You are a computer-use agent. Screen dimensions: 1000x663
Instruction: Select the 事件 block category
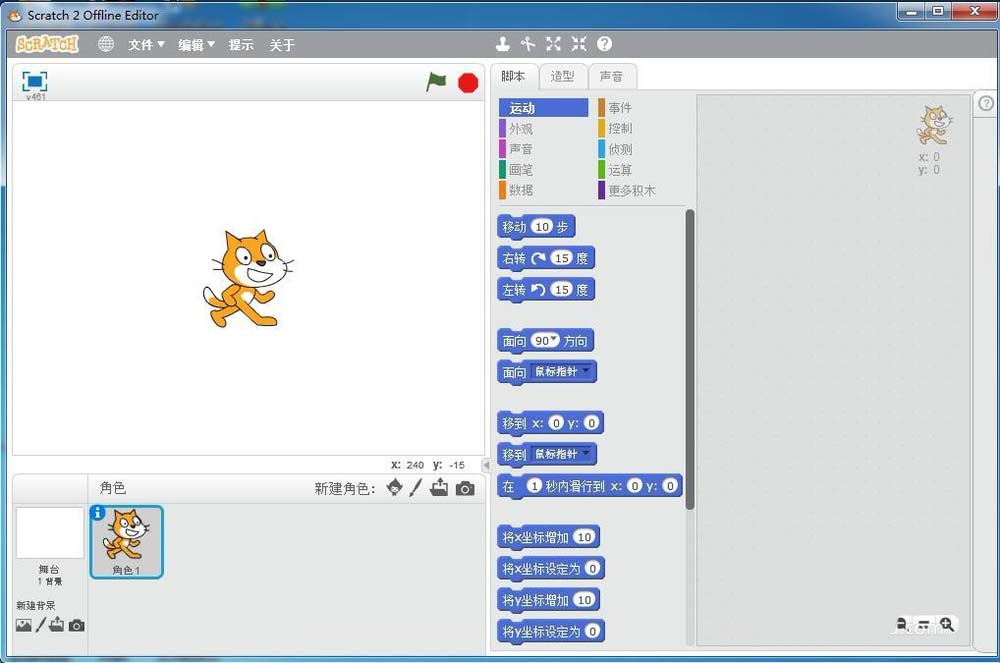pyautogui.click(x=619, y=107)
